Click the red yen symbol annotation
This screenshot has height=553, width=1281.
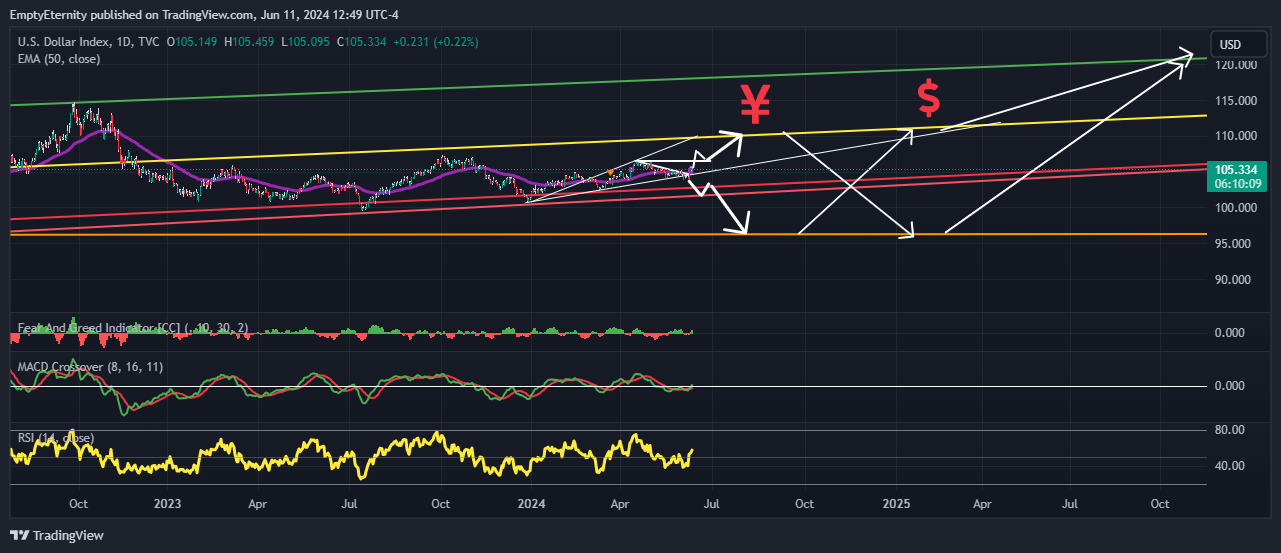(x=754, y=105)
